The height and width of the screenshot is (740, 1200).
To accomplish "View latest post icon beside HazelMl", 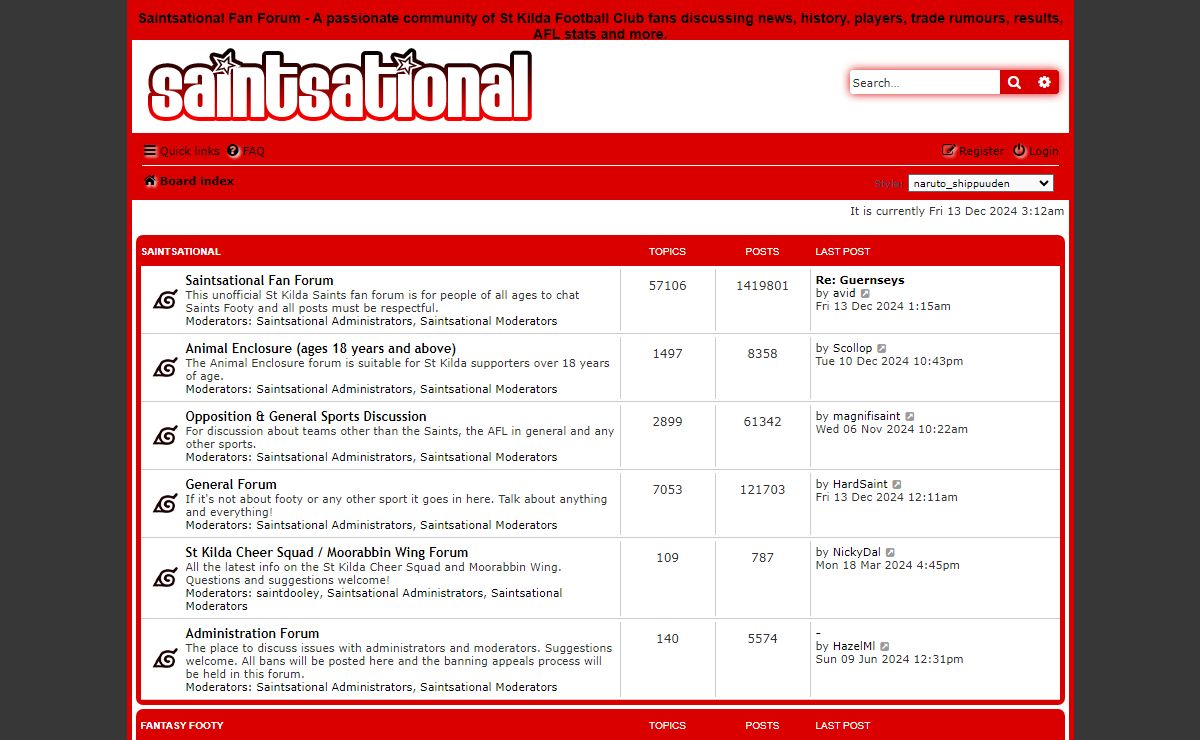I will (x=885, y=647).
